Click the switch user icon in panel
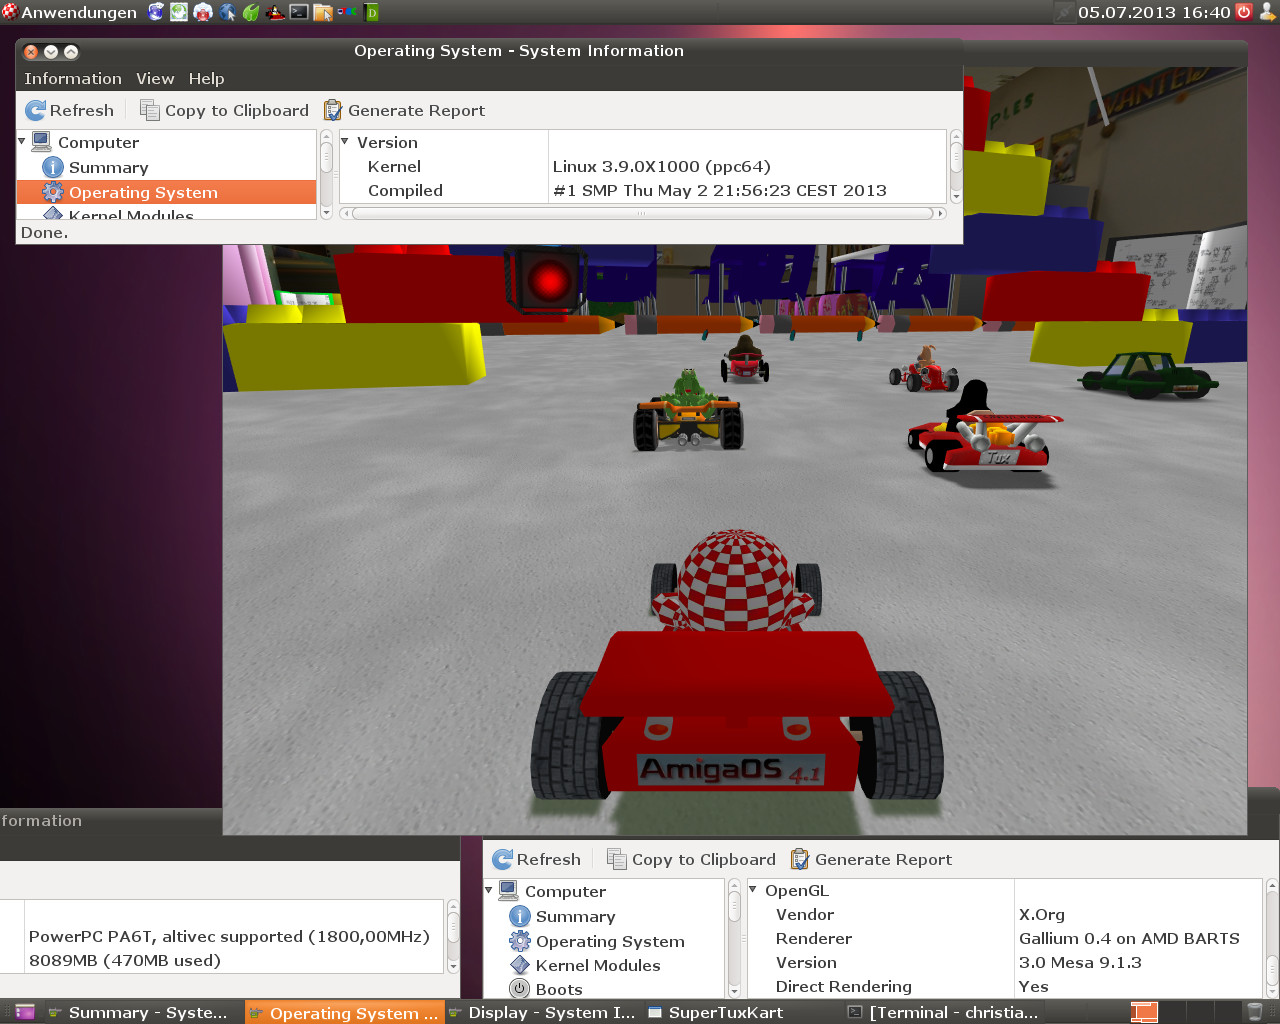Screen dimensions: 1280x1024 pos(1268,12)
